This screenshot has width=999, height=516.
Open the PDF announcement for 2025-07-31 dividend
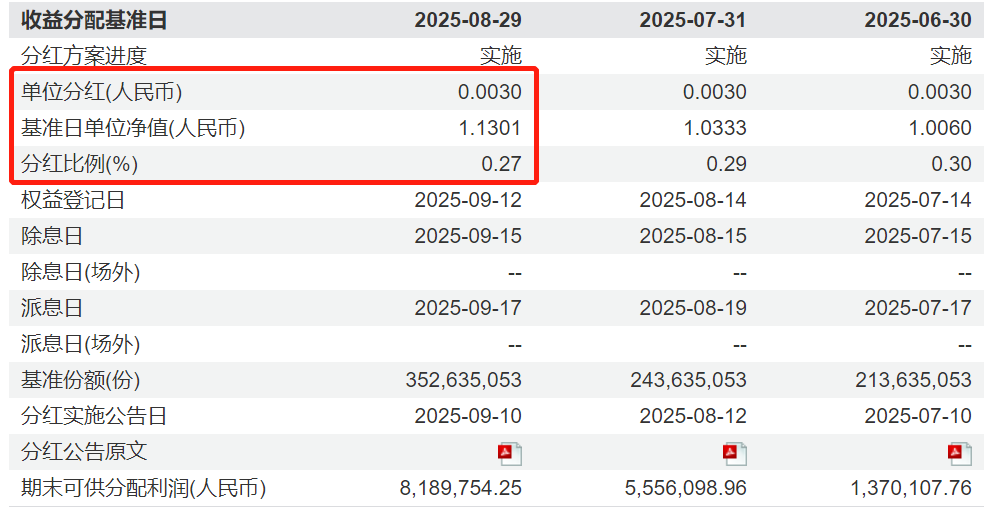[x=735, y=454]
